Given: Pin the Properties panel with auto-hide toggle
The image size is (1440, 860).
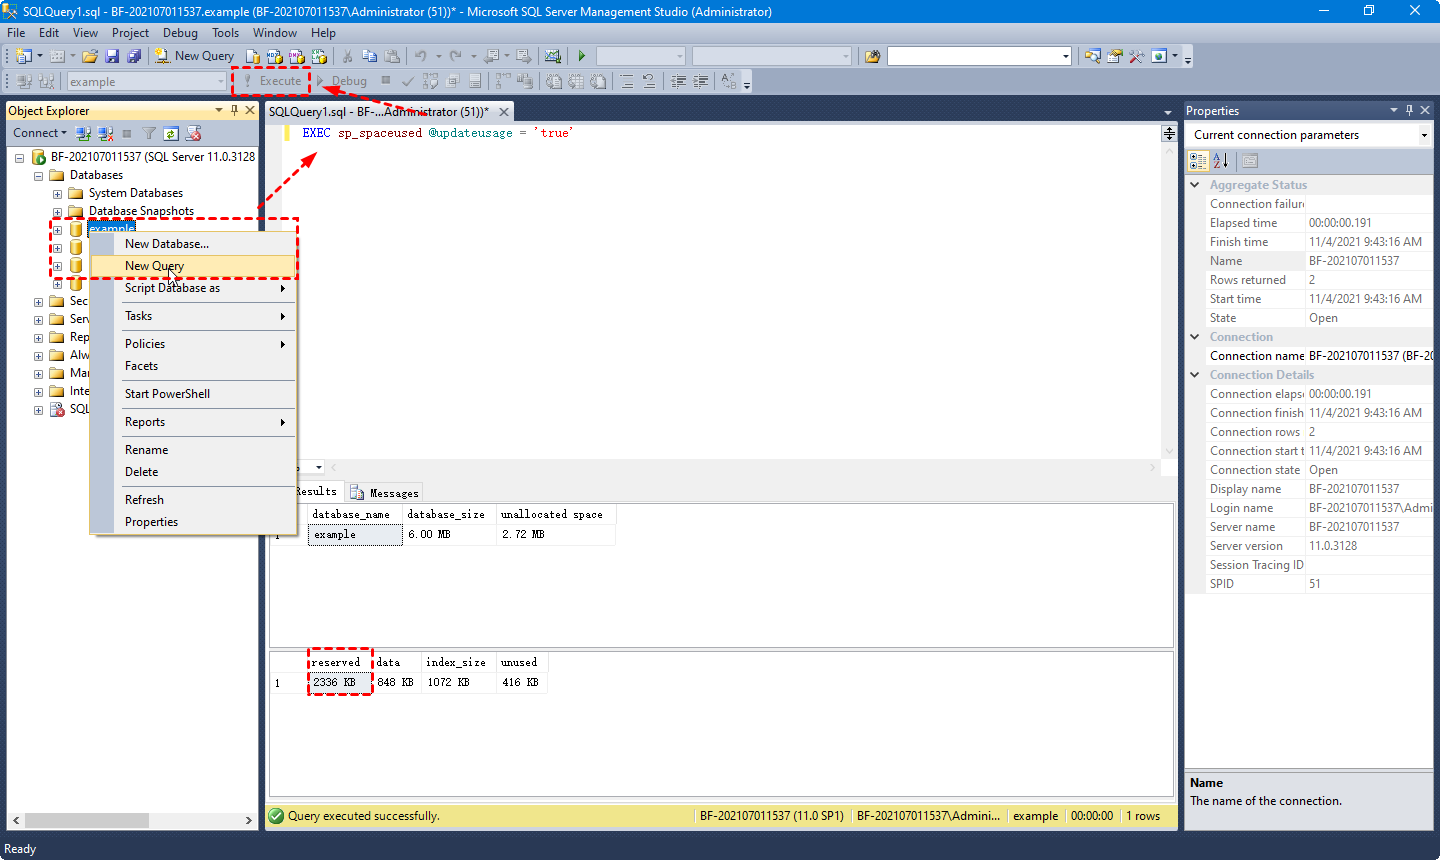Looking at the screenshot, I should [1409, 110].
